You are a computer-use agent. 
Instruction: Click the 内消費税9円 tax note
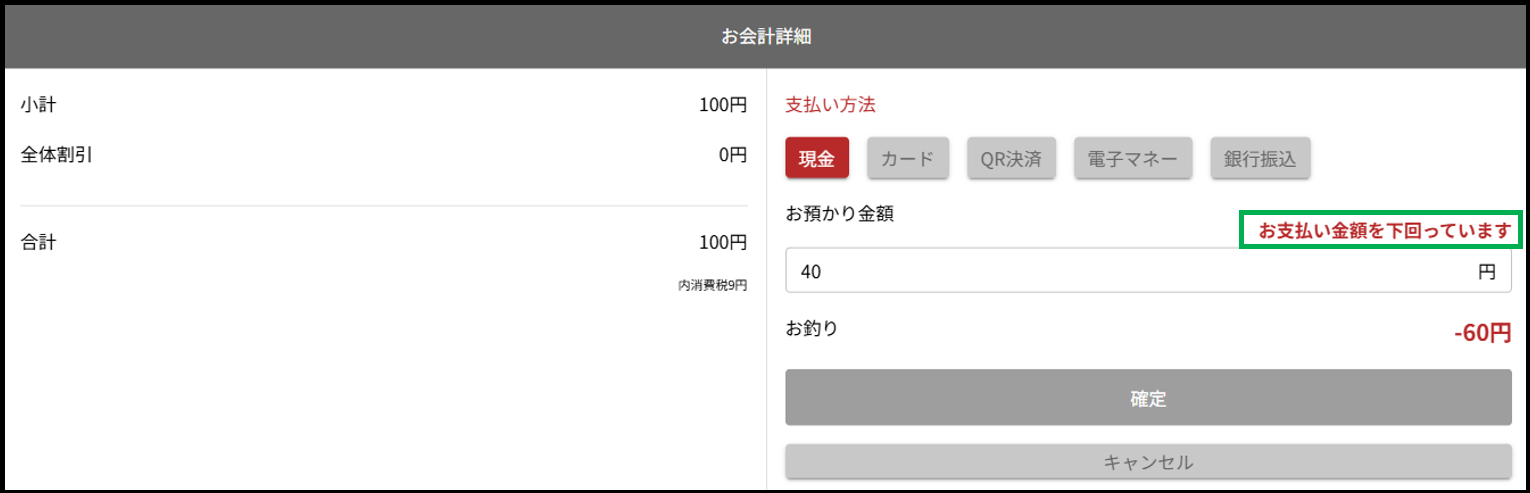pos(712,286)
